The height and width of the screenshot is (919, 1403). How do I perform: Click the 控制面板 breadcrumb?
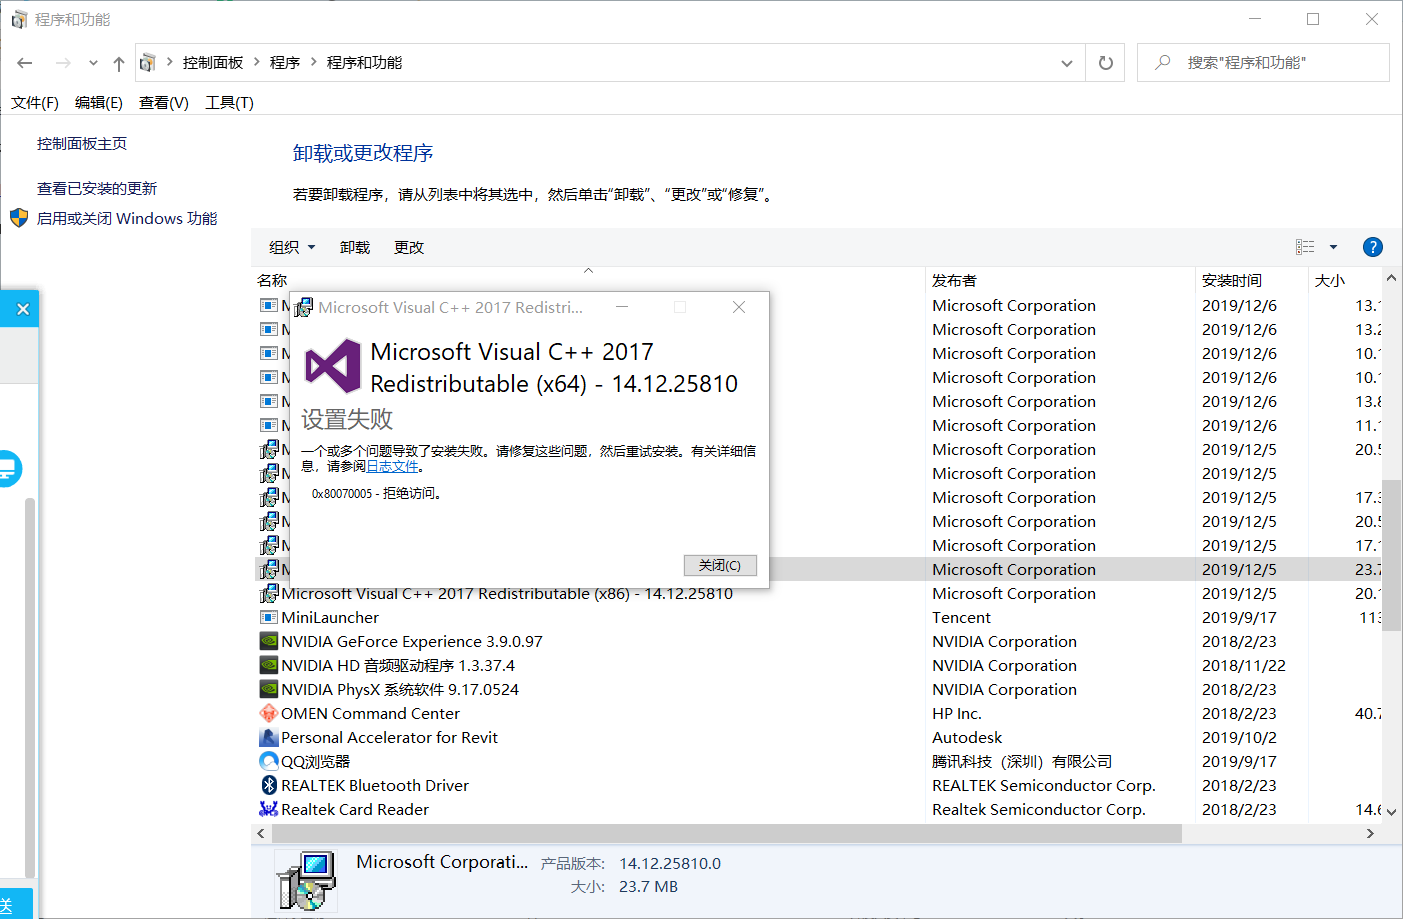213,63
